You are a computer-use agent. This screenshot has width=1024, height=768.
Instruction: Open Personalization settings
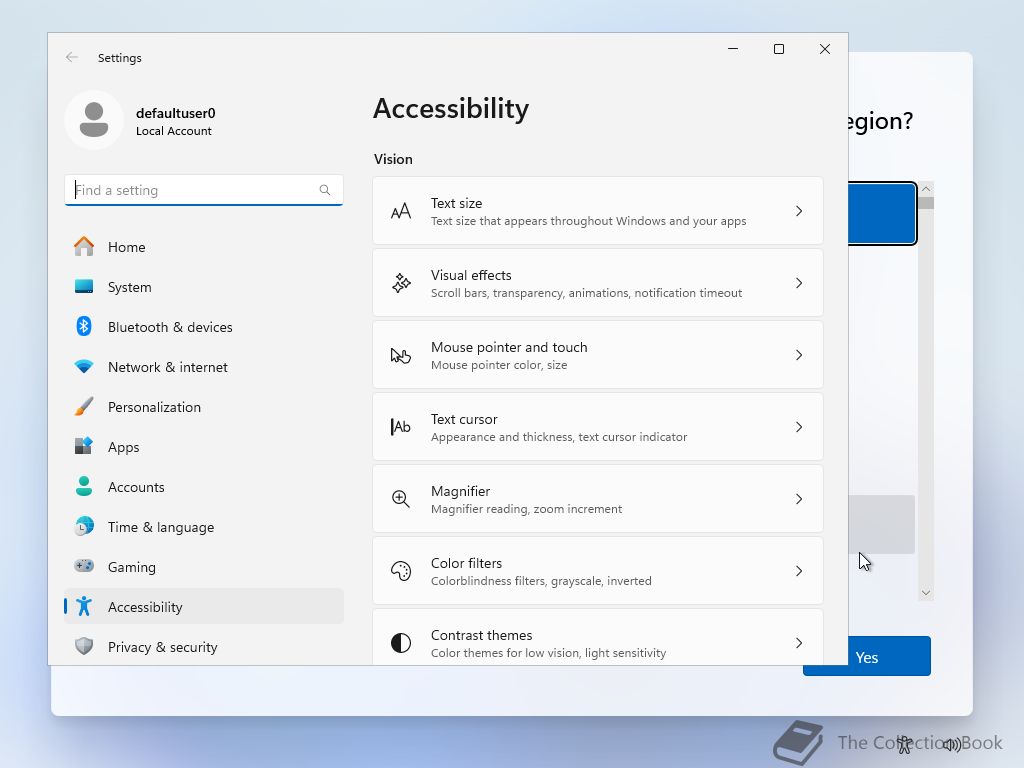(204, 407)
